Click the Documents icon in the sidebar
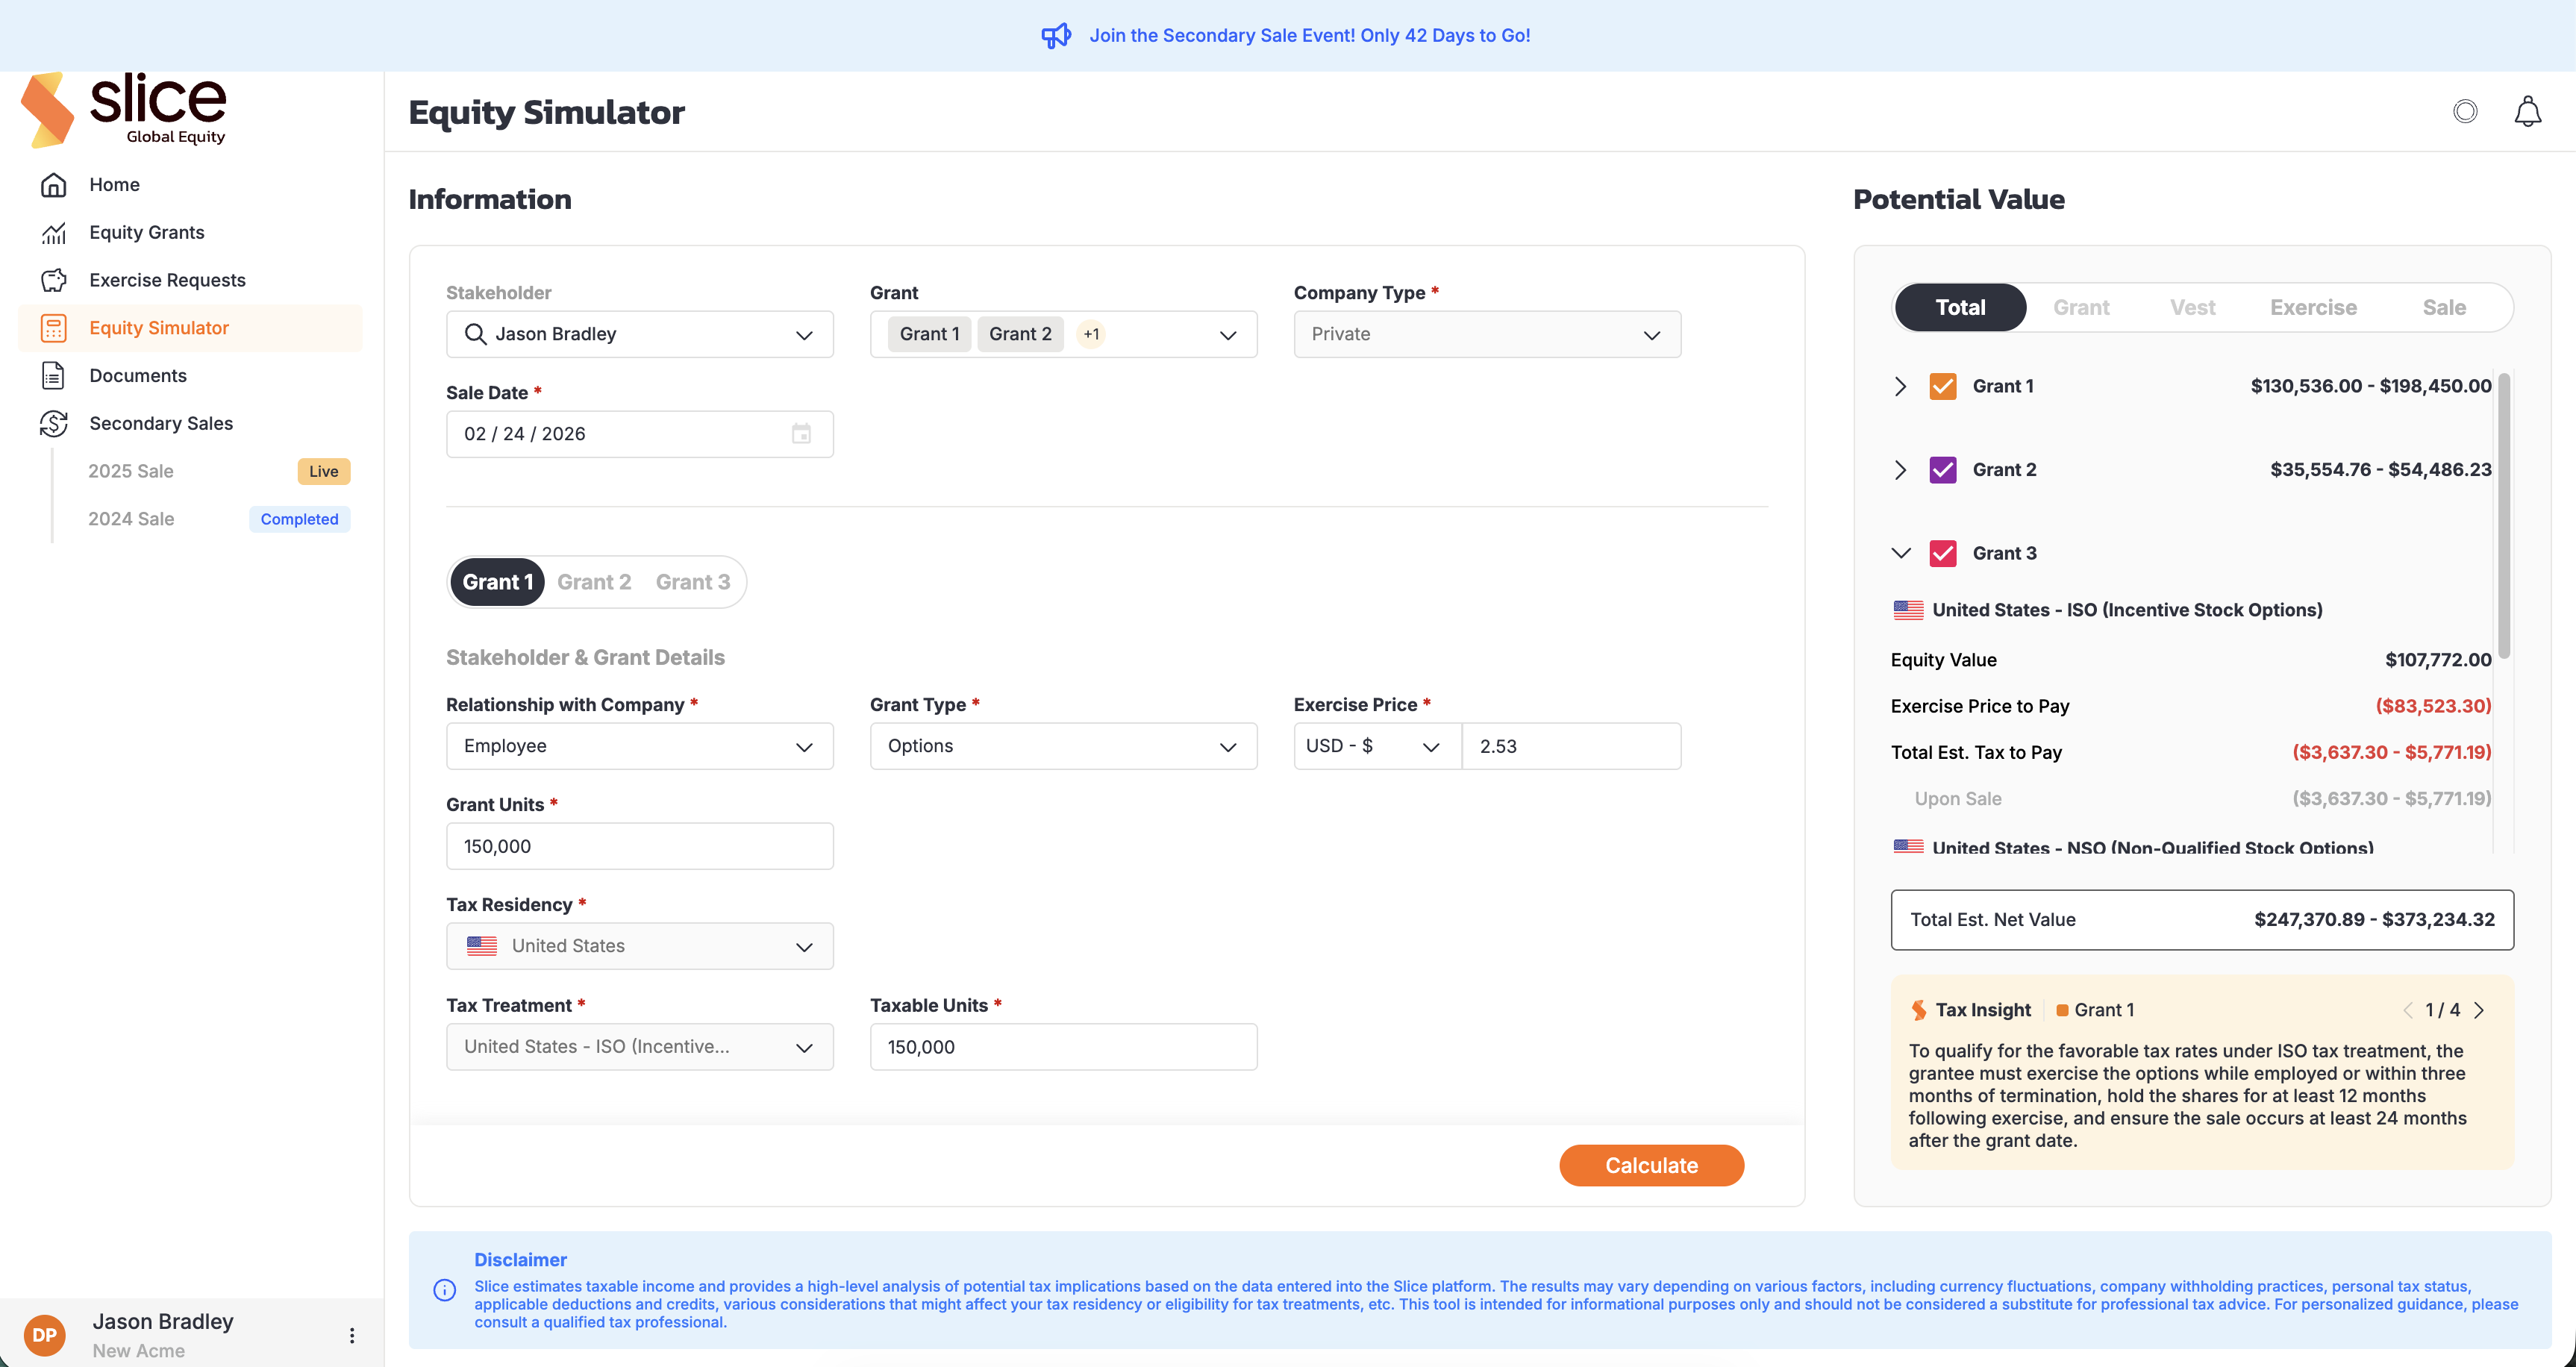This screenshot has height=1367, width=2576. (x=54, y=376)
